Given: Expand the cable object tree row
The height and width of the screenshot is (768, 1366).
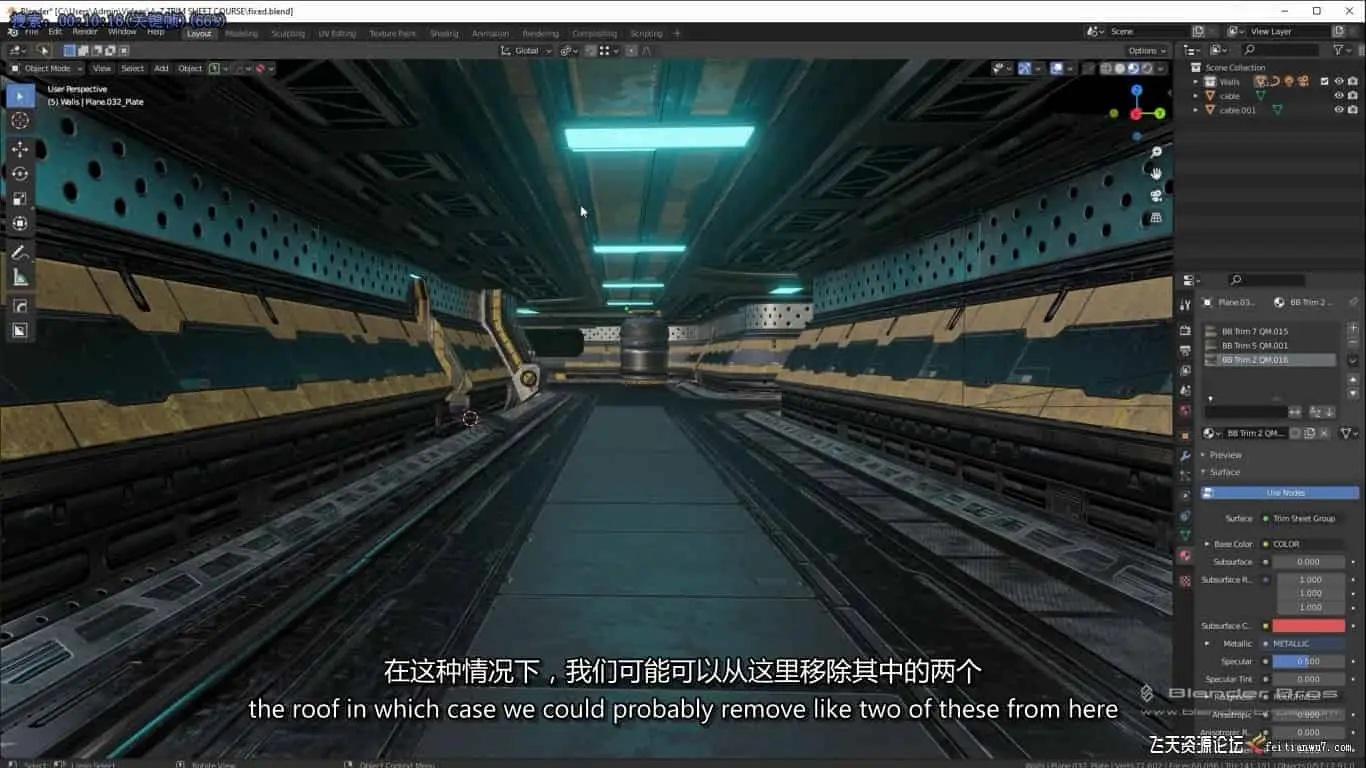Looking at the screenshot, I should pyautogui.click(x=1195, y=96).
